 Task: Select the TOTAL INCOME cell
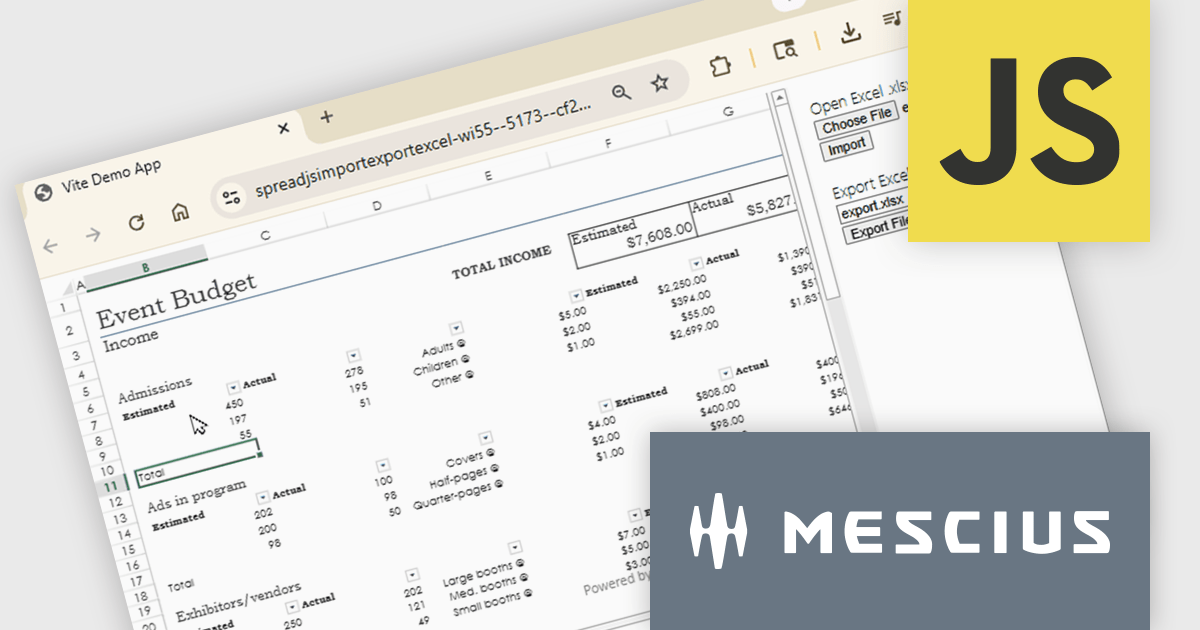[x=501, y=261]
